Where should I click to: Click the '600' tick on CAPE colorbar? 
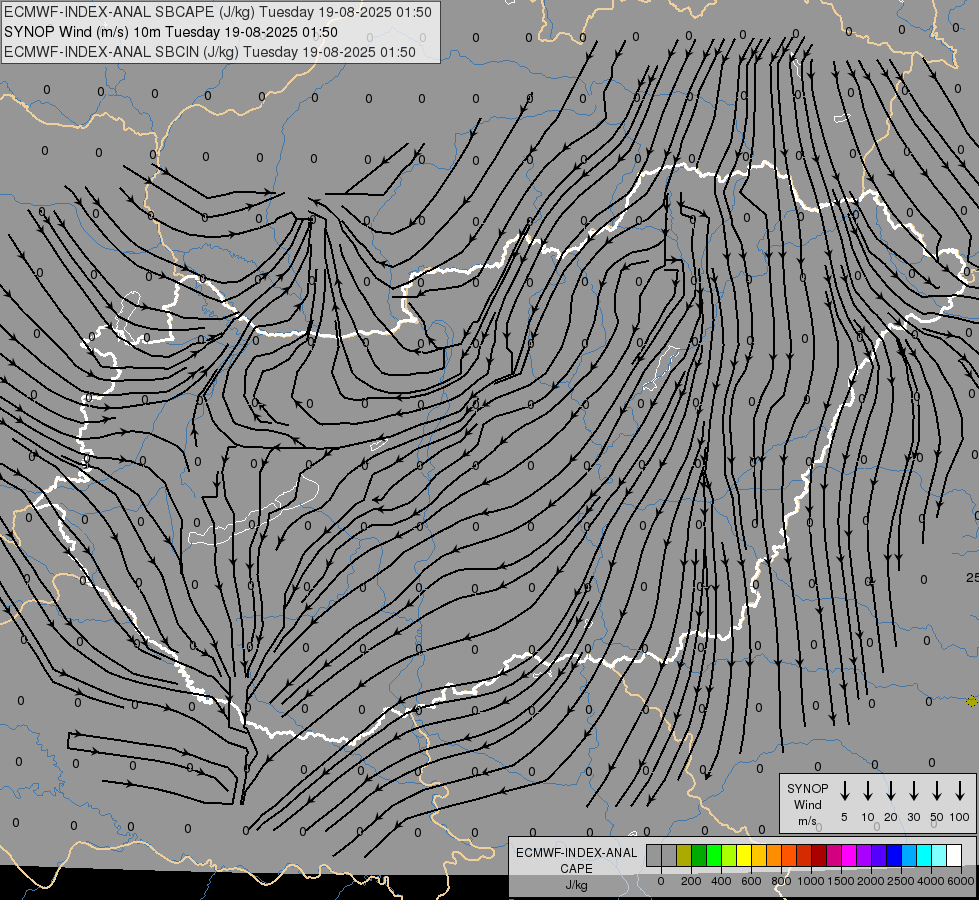751,881
